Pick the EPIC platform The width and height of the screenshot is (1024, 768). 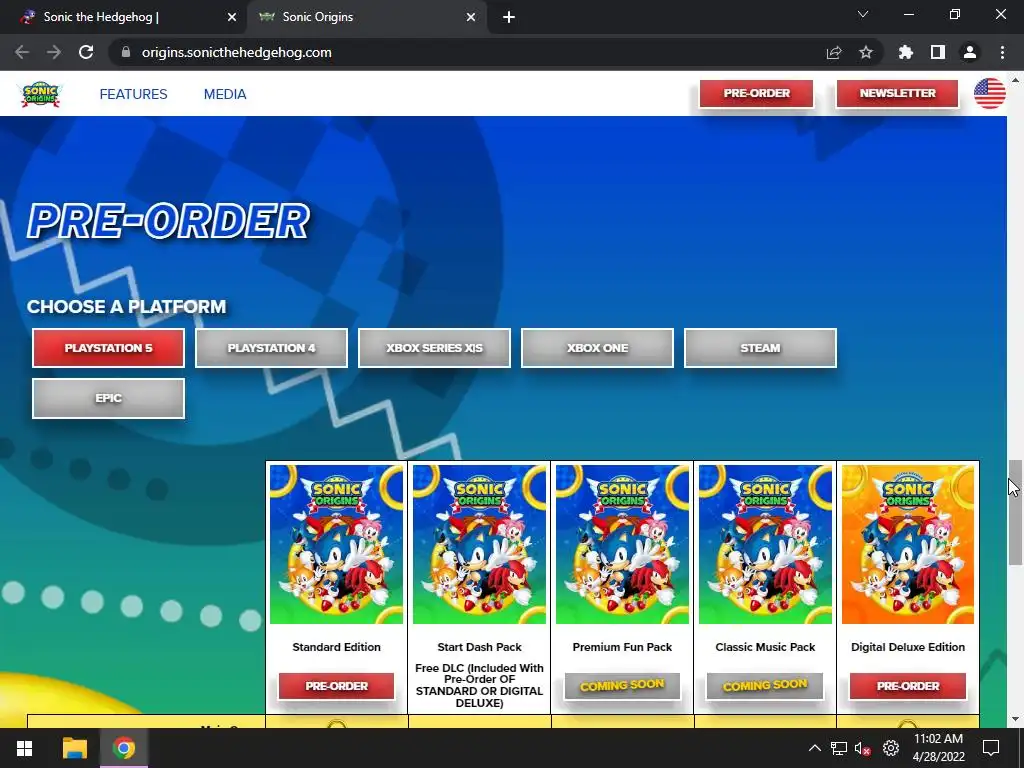[108, 398]
